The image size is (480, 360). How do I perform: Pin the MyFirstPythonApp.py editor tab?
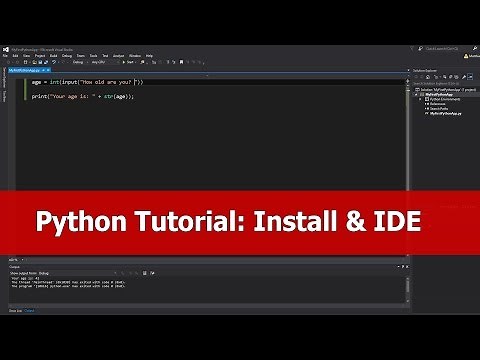coord(43,70)
